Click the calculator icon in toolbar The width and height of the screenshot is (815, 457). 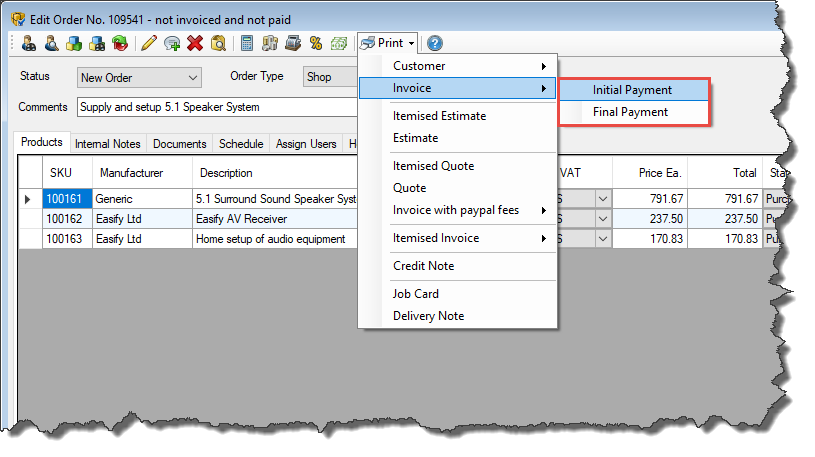click(x=247, y=43)
